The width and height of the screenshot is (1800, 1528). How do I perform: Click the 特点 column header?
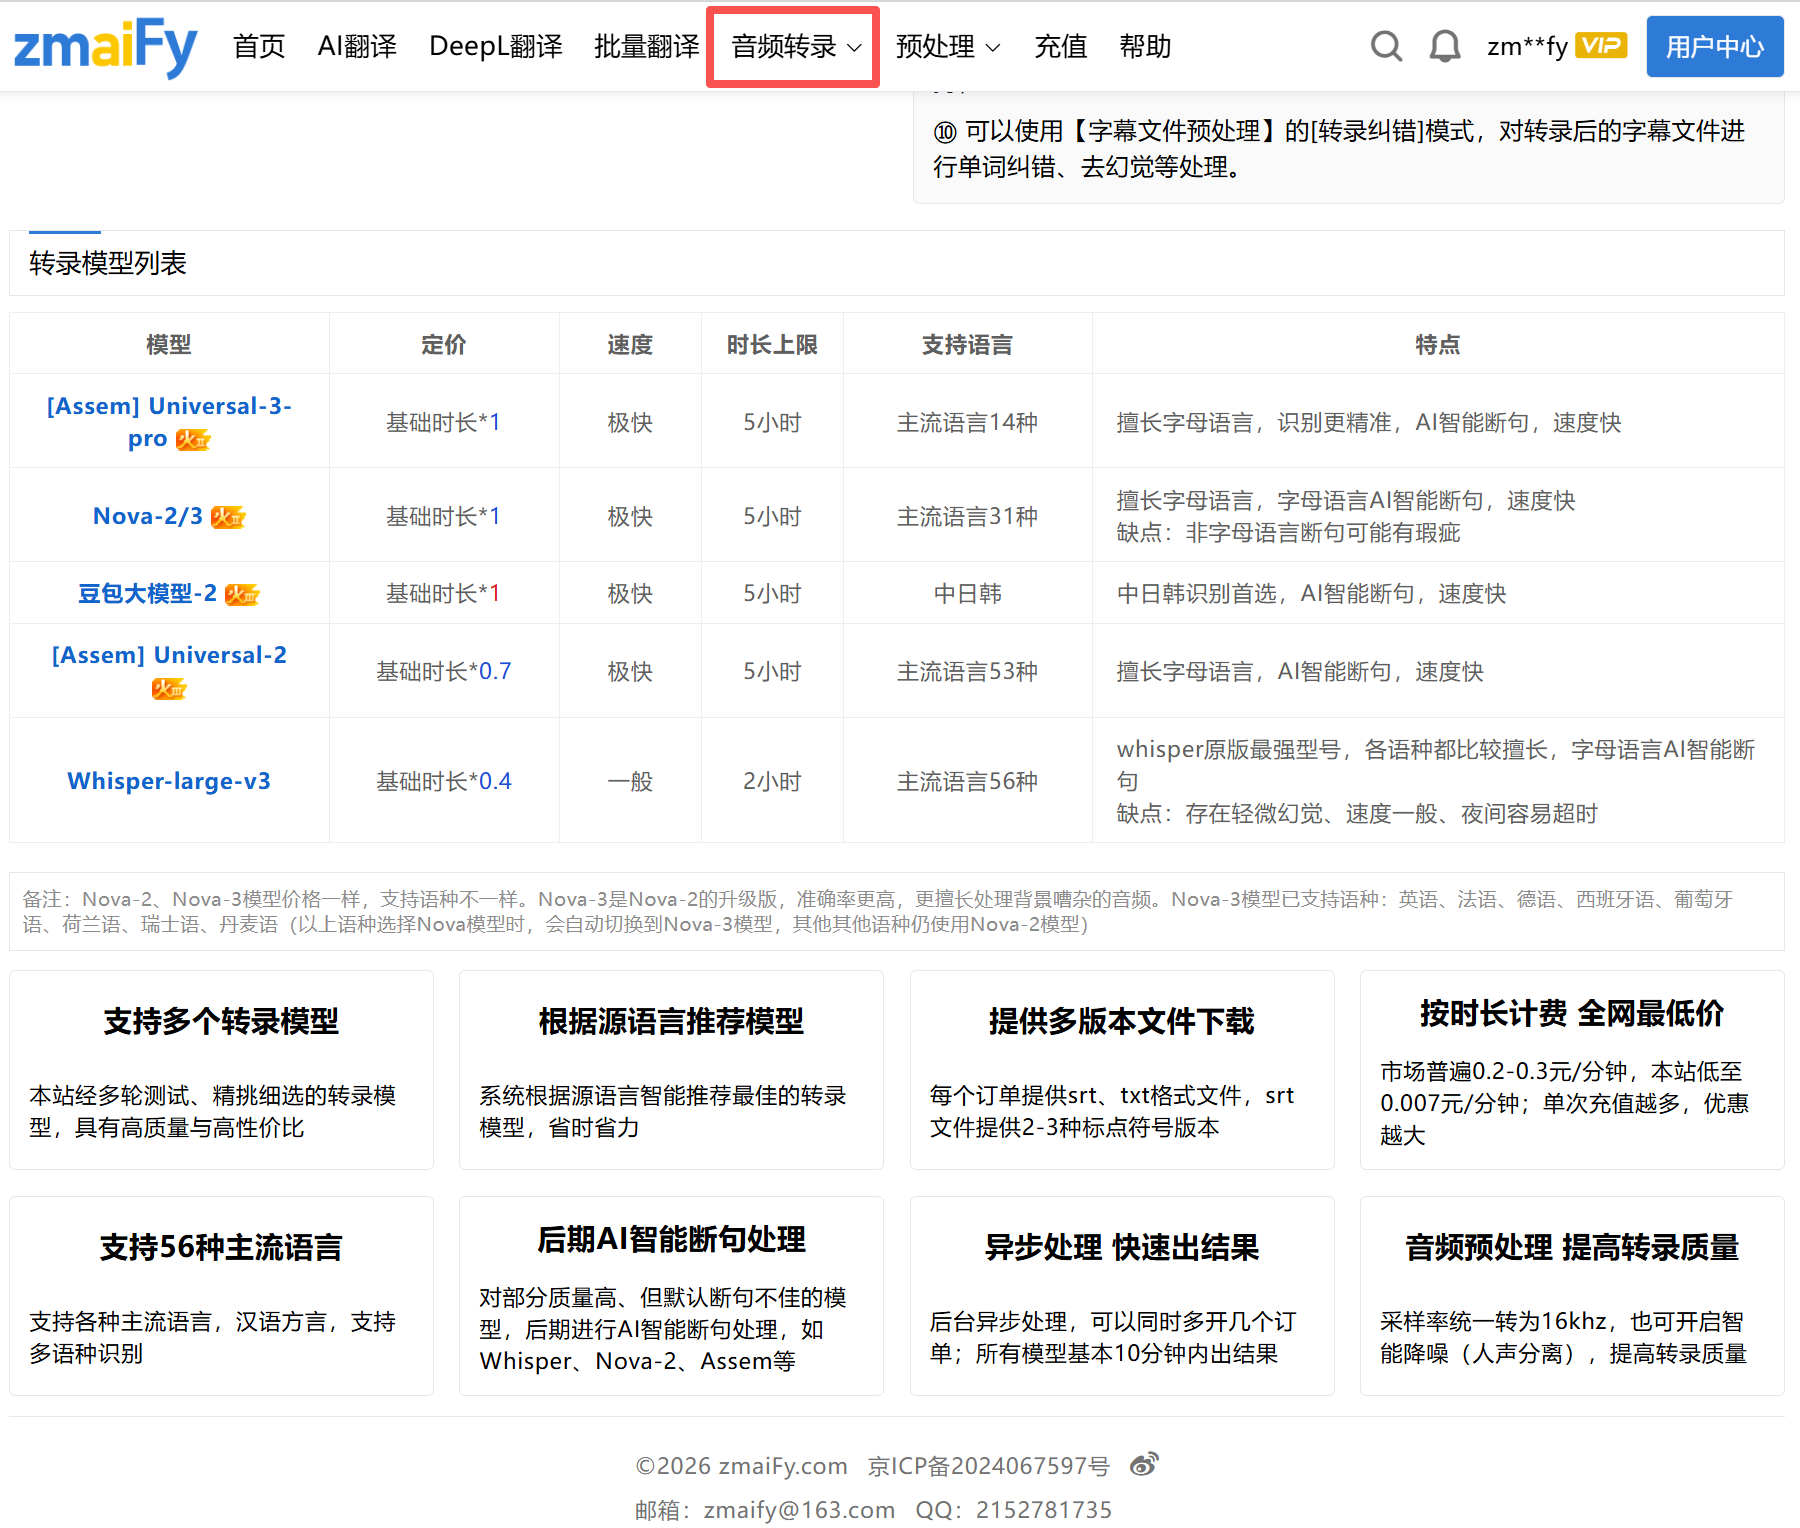click(x=1437, y=344)
